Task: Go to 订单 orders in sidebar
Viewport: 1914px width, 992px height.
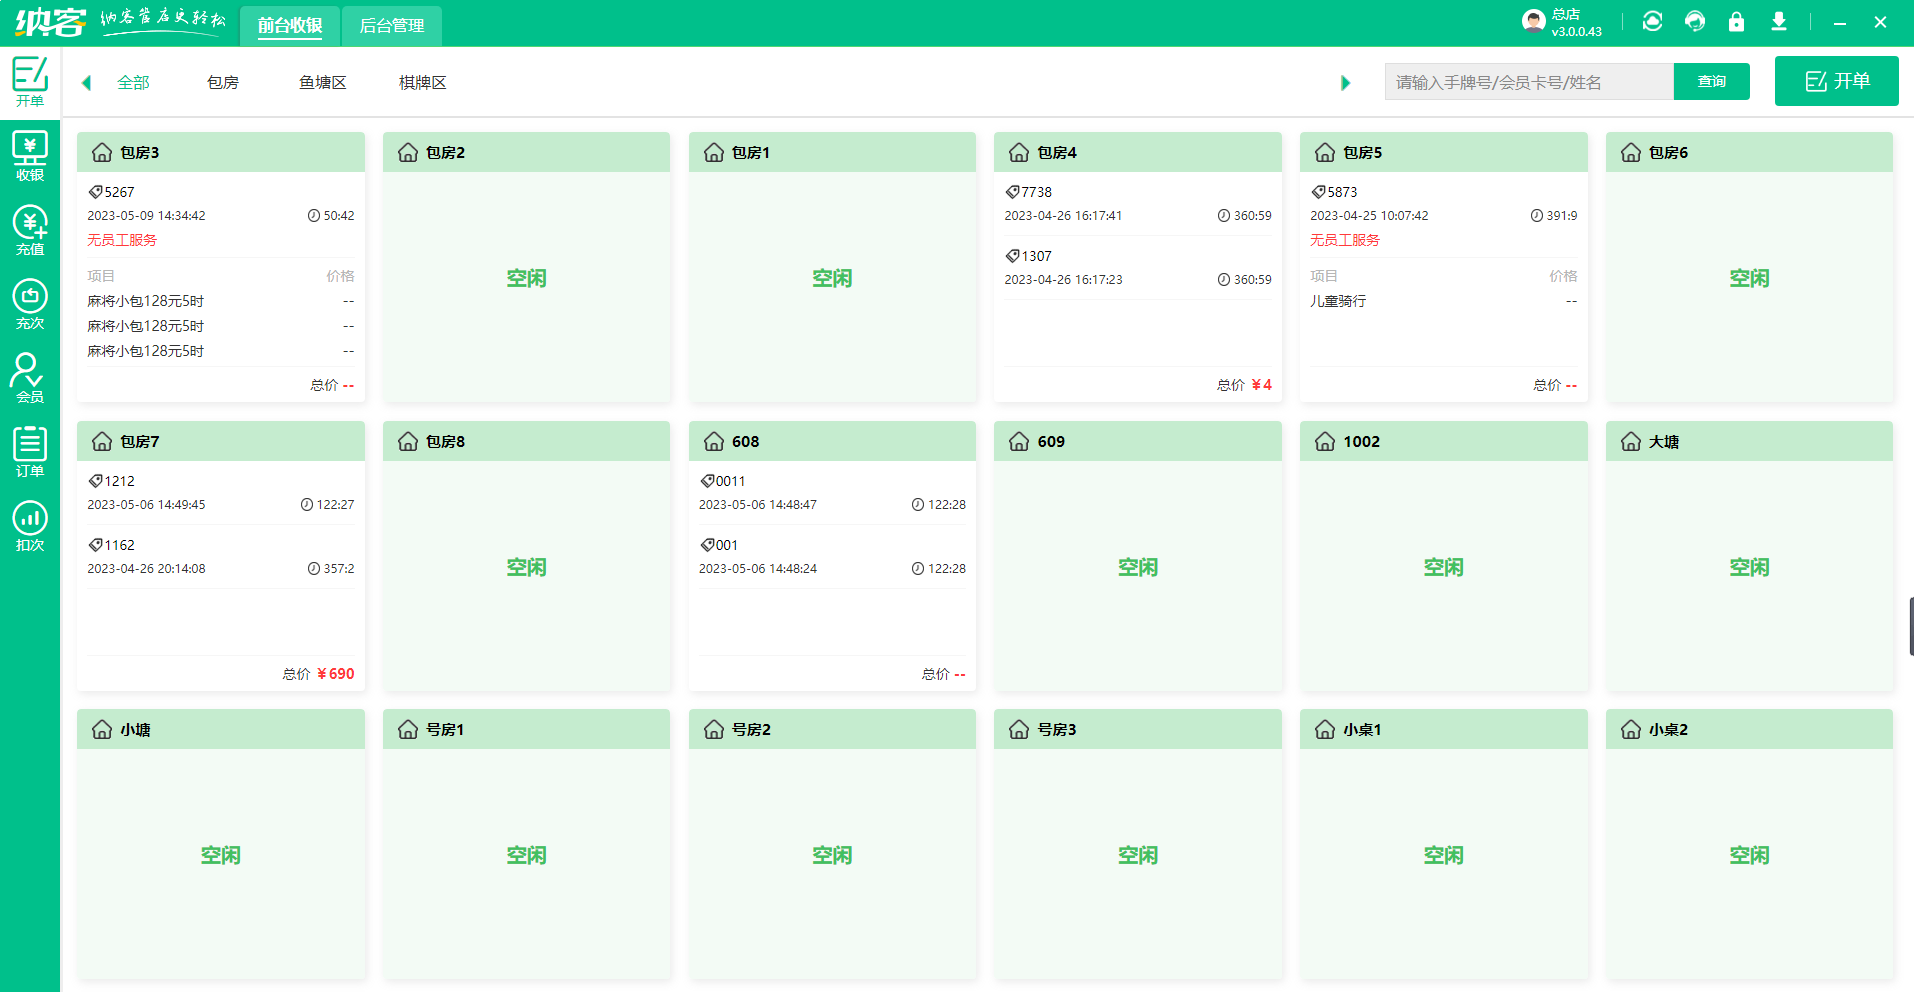Action: 30,452
